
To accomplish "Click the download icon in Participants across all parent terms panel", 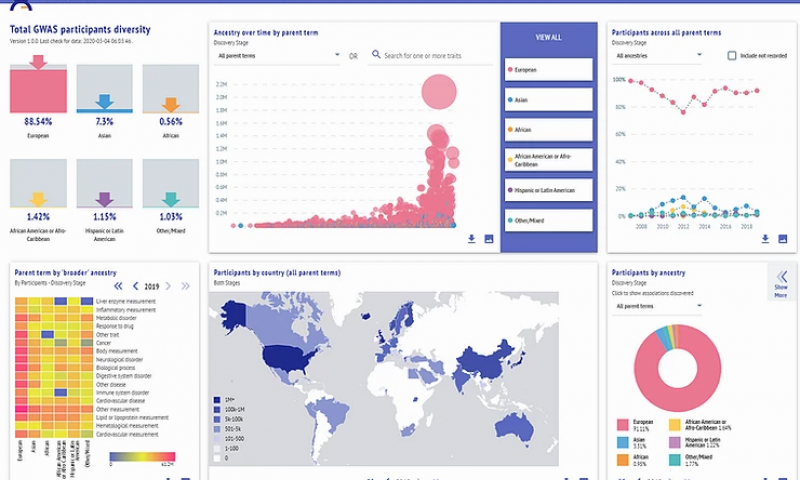I will point(765,239).
